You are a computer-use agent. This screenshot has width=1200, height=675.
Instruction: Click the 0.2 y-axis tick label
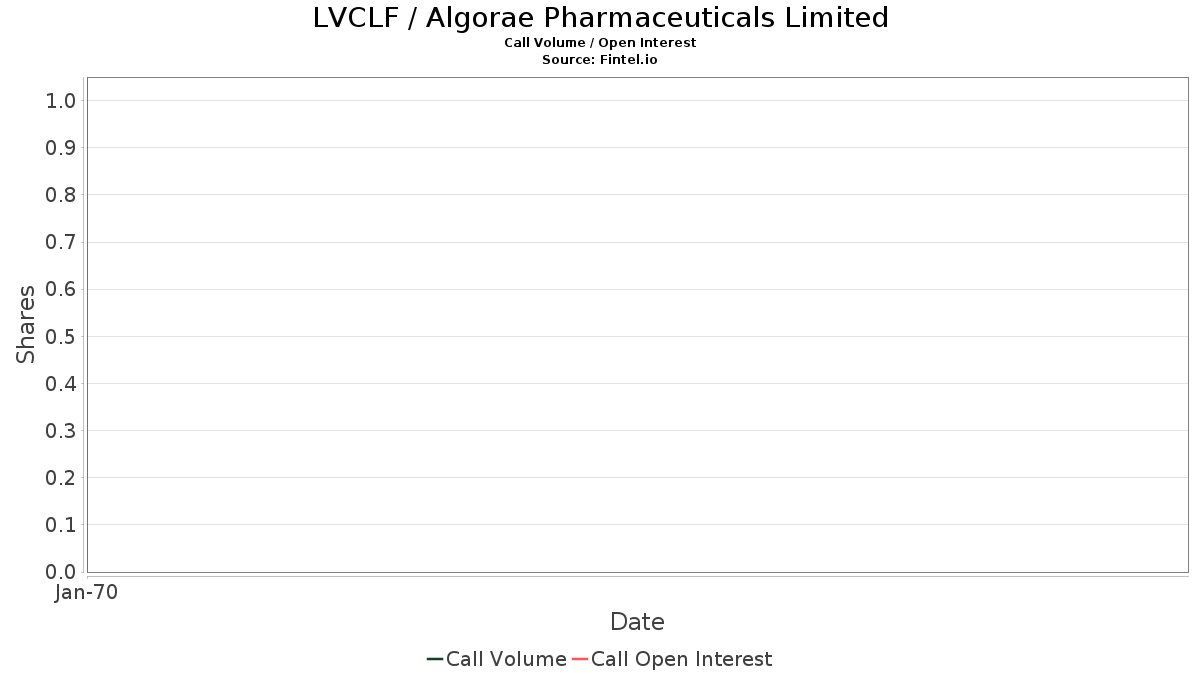61,477
